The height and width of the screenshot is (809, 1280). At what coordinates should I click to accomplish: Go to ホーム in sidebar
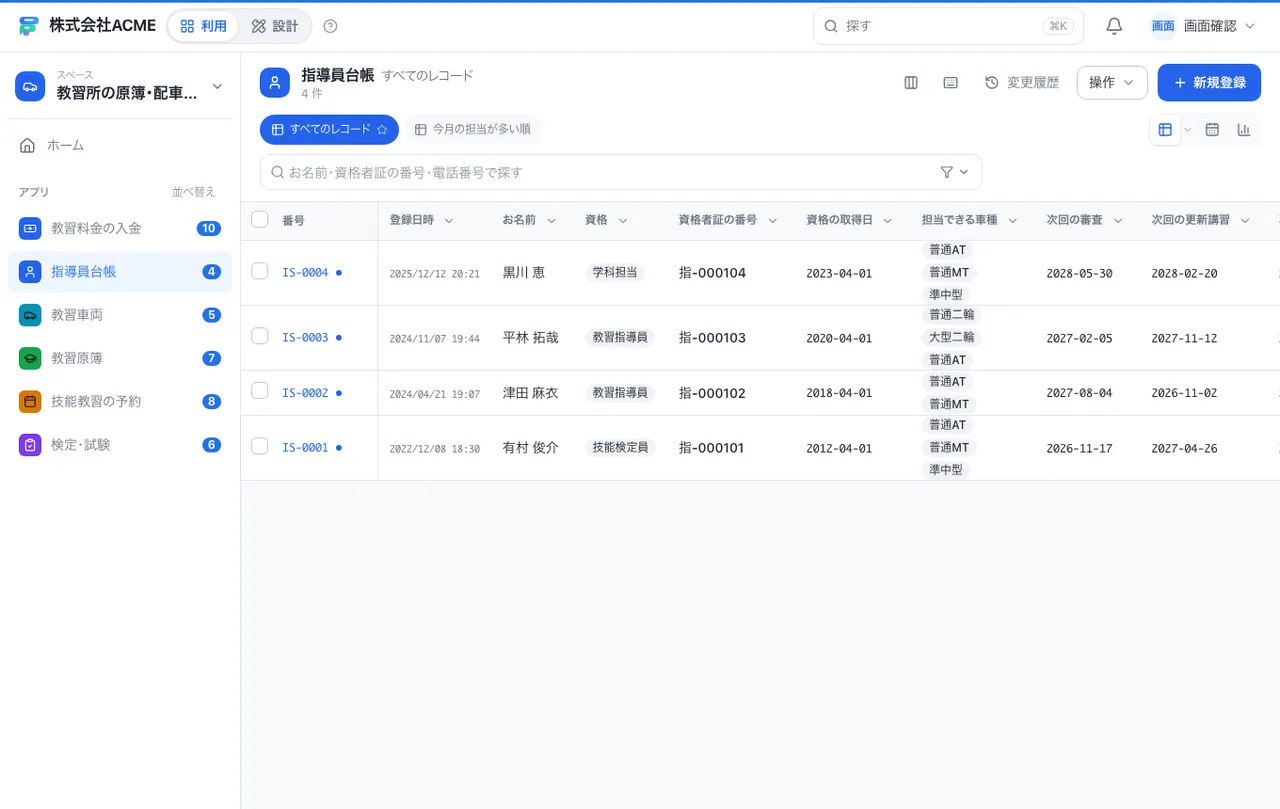(x=120, y=146)
